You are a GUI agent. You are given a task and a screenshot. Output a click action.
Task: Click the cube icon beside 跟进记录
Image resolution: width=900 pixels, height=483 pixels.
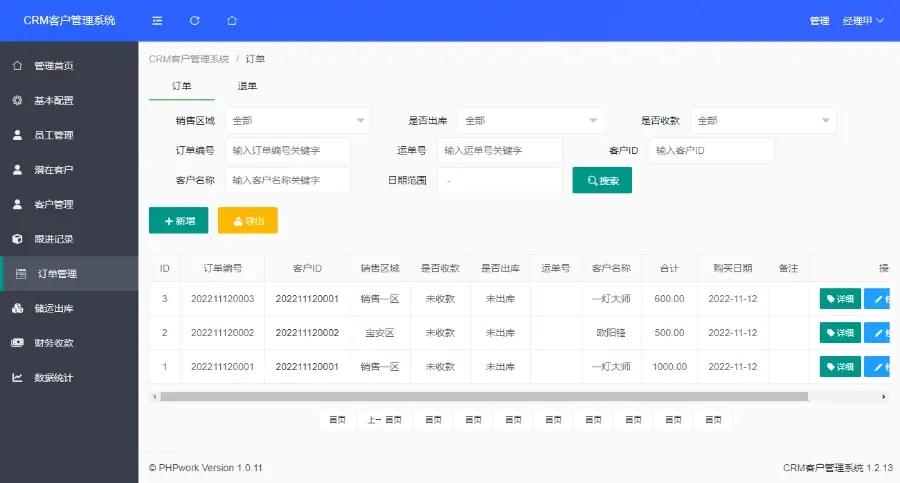(x=17, y=239)
